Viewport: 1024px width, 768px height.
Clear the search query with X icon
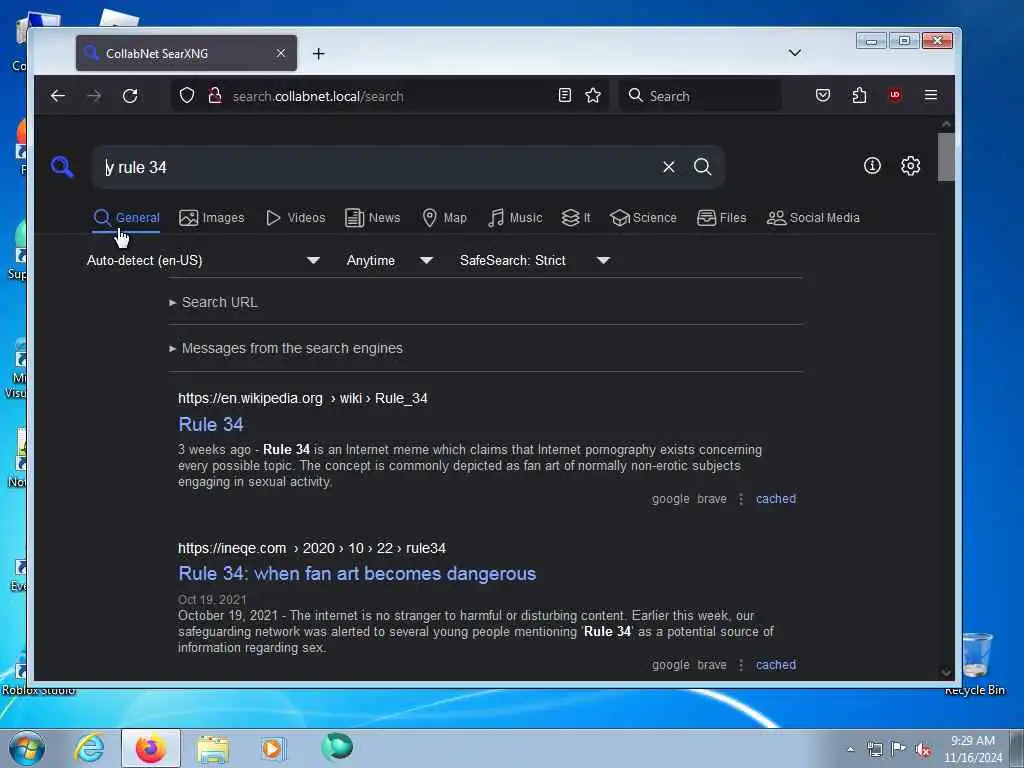tap(669, 167)
